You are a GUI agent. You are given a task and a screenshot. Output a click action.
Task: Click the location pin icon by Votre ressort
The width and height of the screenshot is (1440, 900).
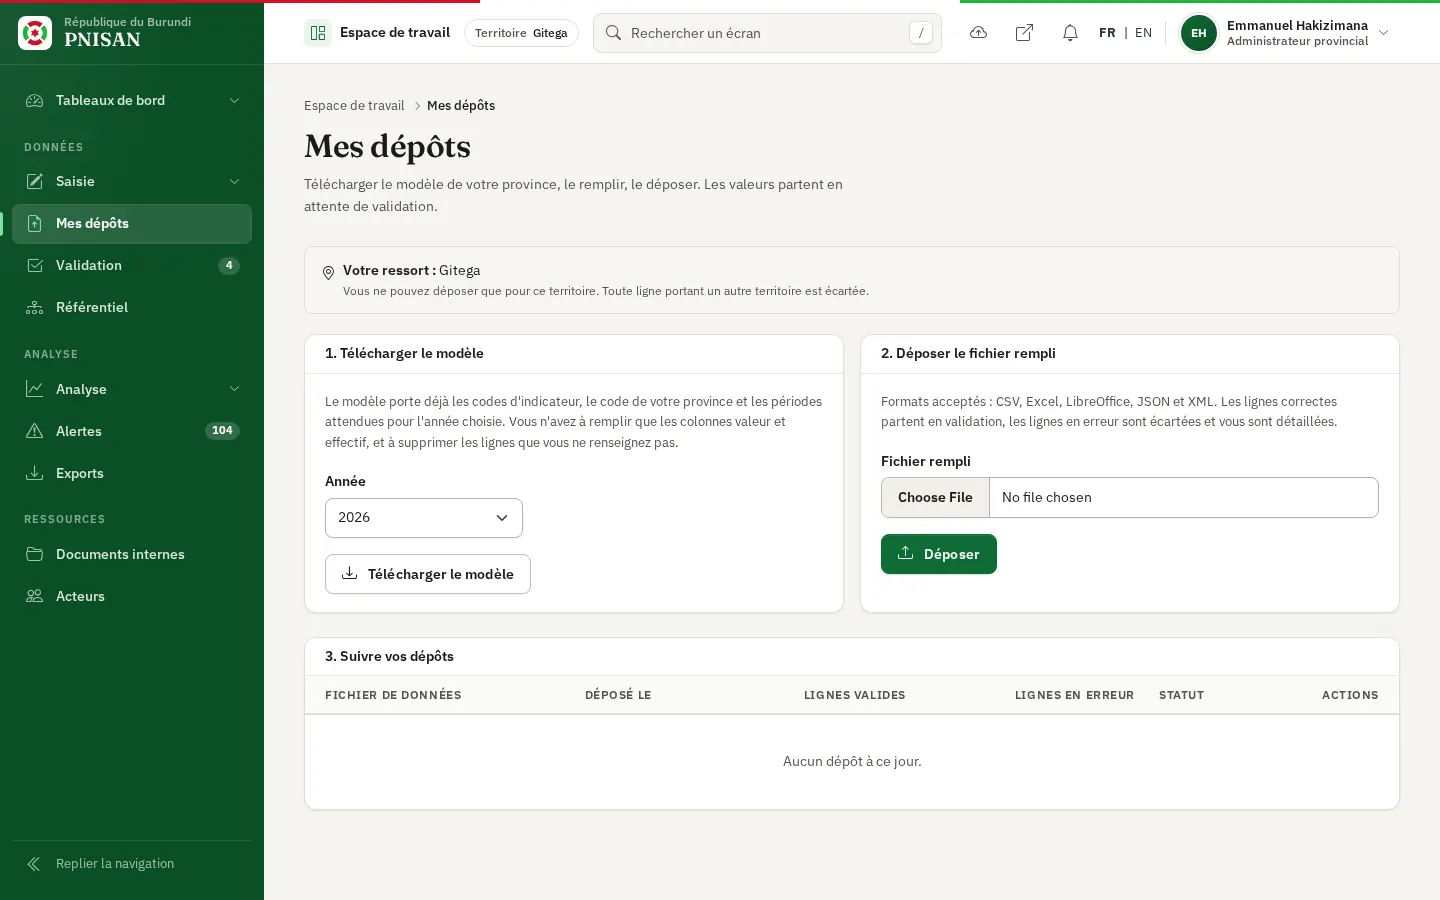pos(328,273)
